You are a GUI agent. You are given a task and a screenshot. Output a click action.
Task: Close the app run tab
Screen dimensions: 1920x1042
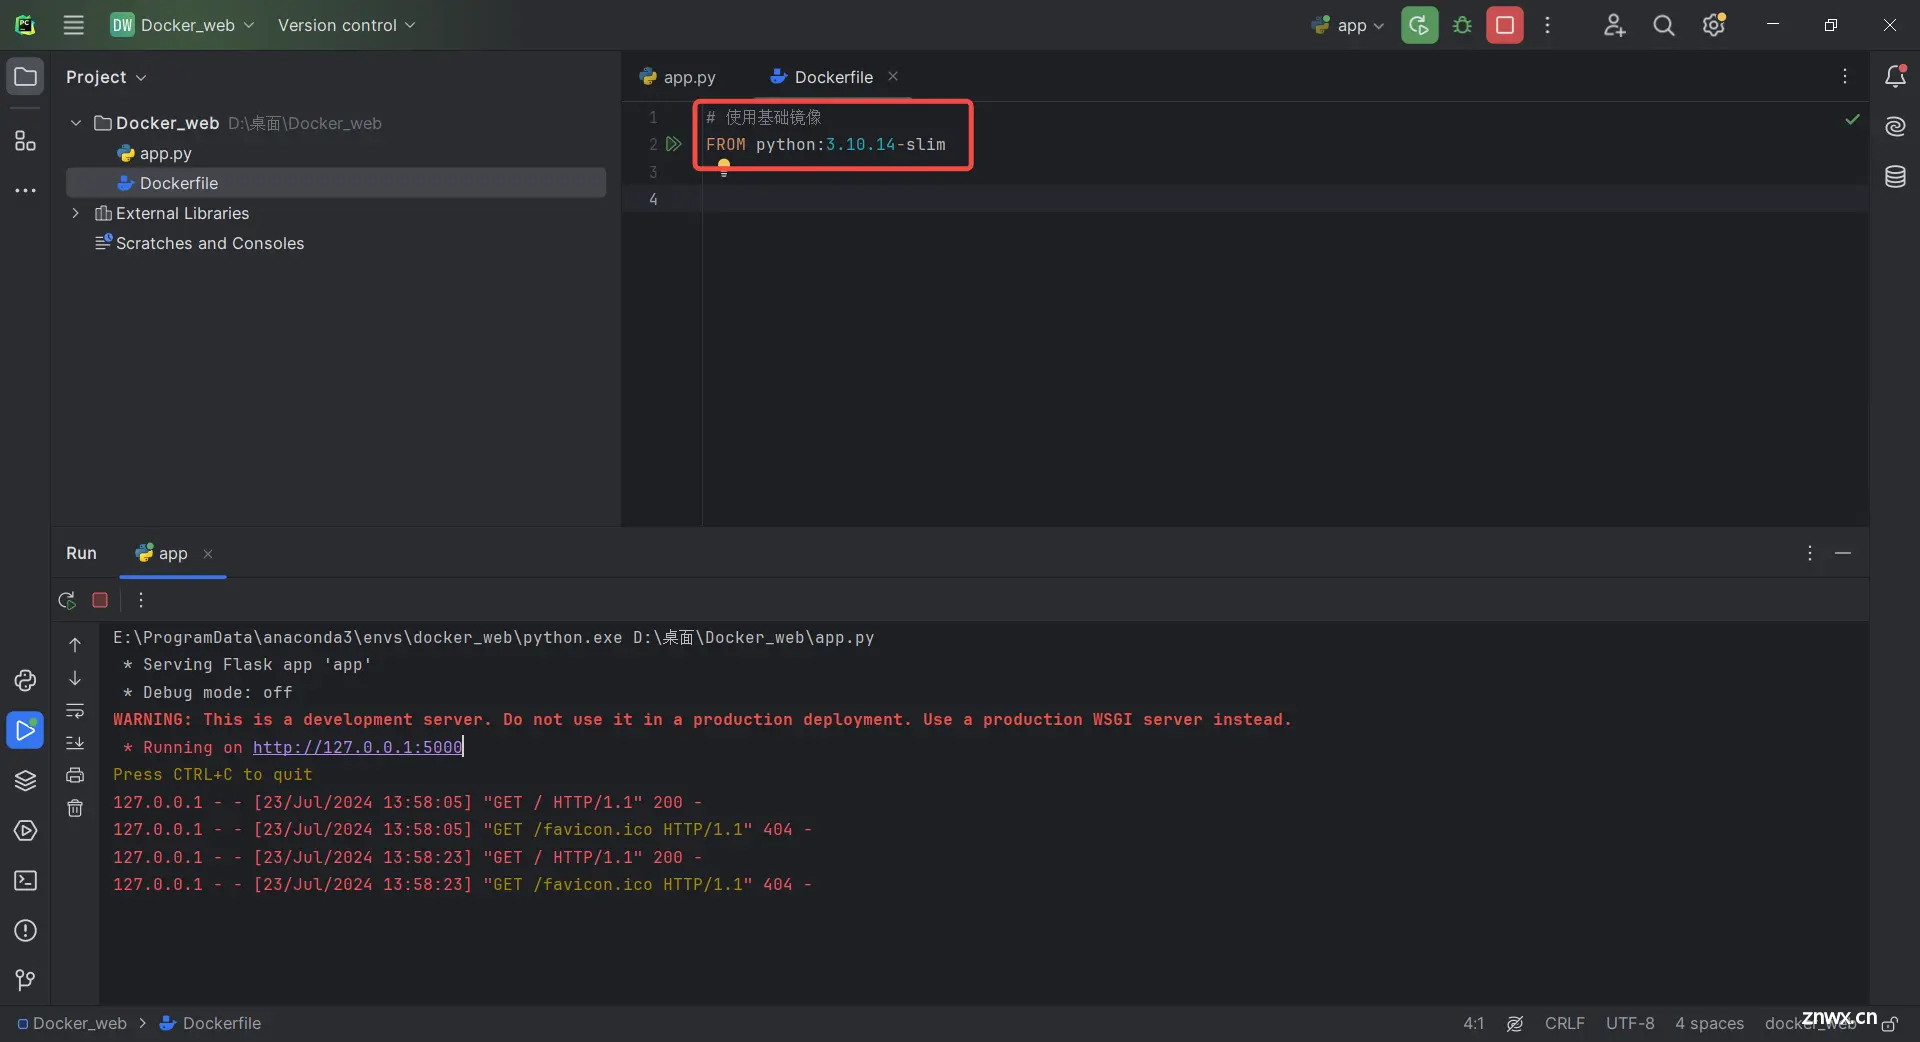208,554
